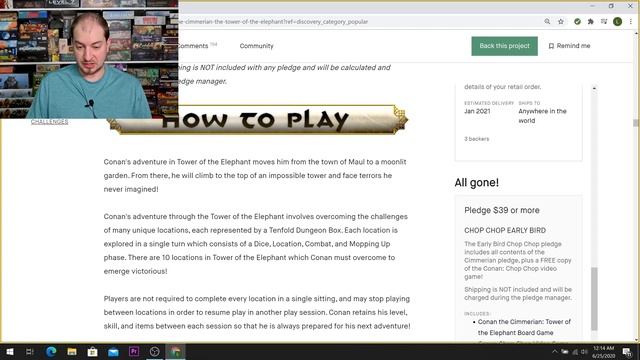Open the Mail app from the taskbar
Image resolution: width=640 pixels, height=360 pixels.
113,351
